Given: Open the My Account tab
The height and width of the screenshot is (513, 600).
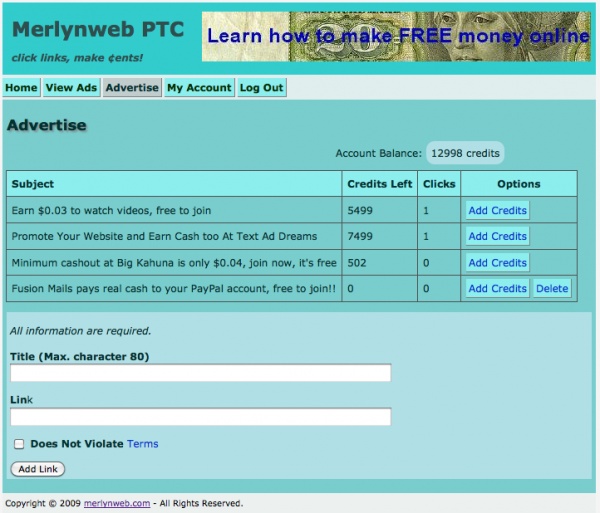Looking at the screenshot, I should pyautogui.click(x=199, y=88).
